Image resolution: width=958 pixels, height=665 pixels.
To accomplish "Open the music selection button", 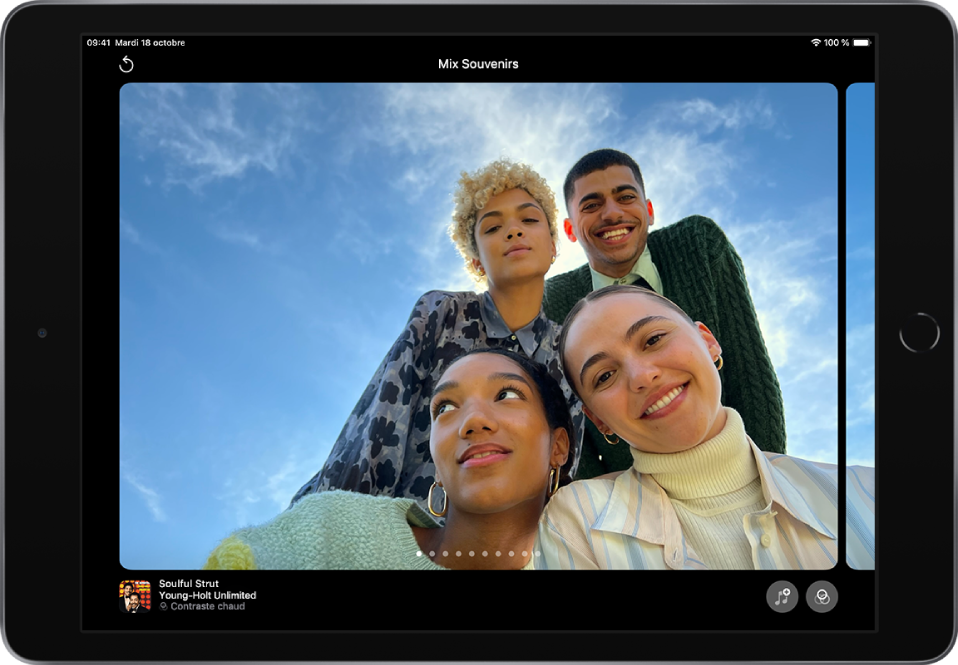I will click(x=782, y=597).
